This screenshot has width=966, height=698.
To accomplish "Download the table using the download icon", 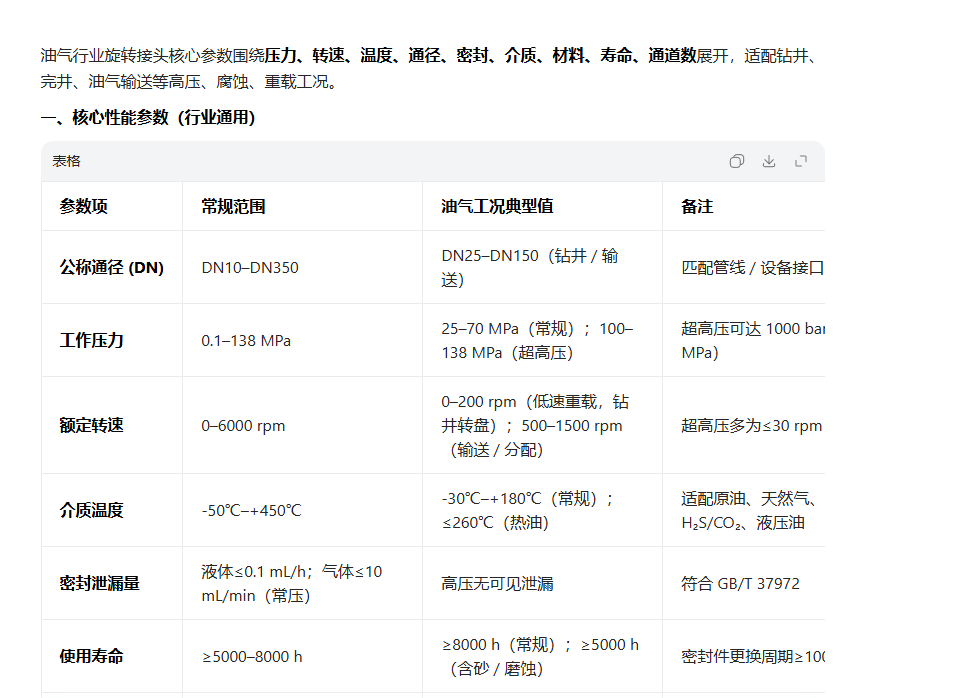I will [x=769, y=161].
